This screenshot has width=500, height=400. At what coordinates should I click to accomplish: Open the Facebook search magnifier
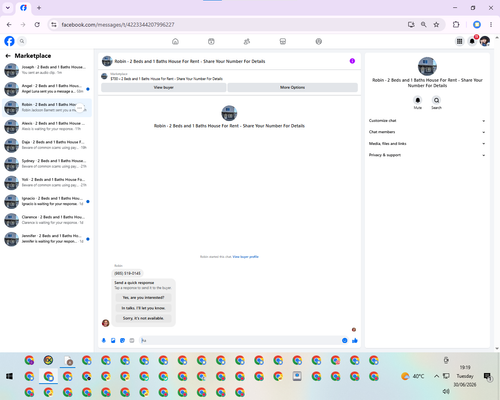pyautogui.click(x=22, y=41)
